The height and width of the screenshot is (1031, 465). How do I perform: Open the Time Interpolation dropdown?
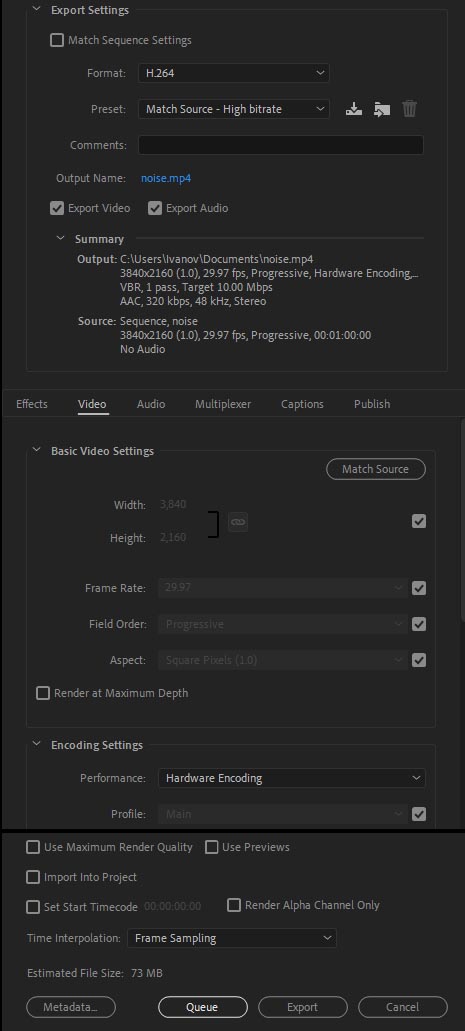[232, 938]
